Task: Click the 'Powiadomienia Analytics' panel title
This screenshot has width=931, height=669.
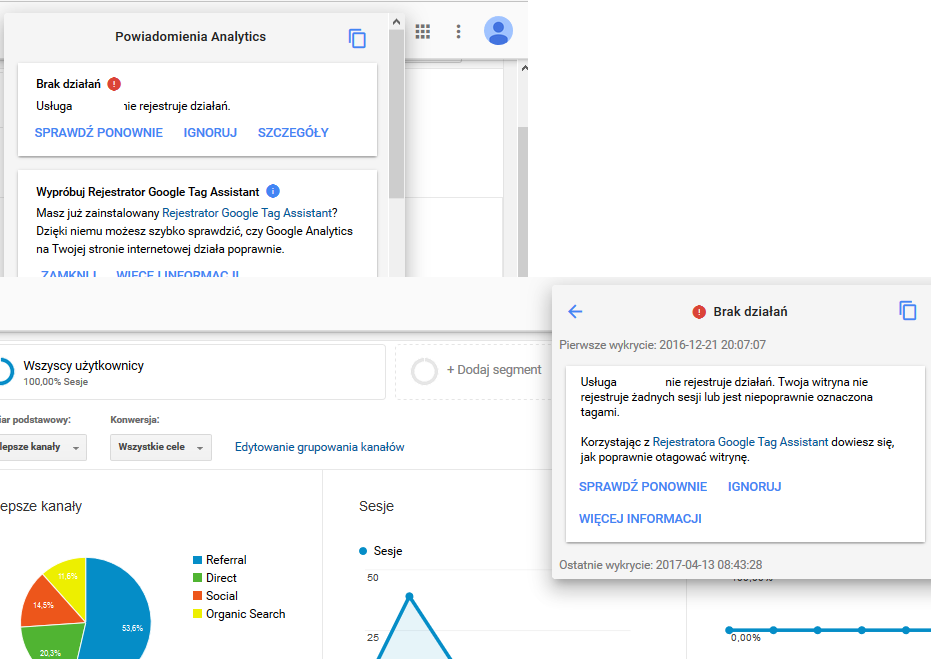Action: pos(191,37)
